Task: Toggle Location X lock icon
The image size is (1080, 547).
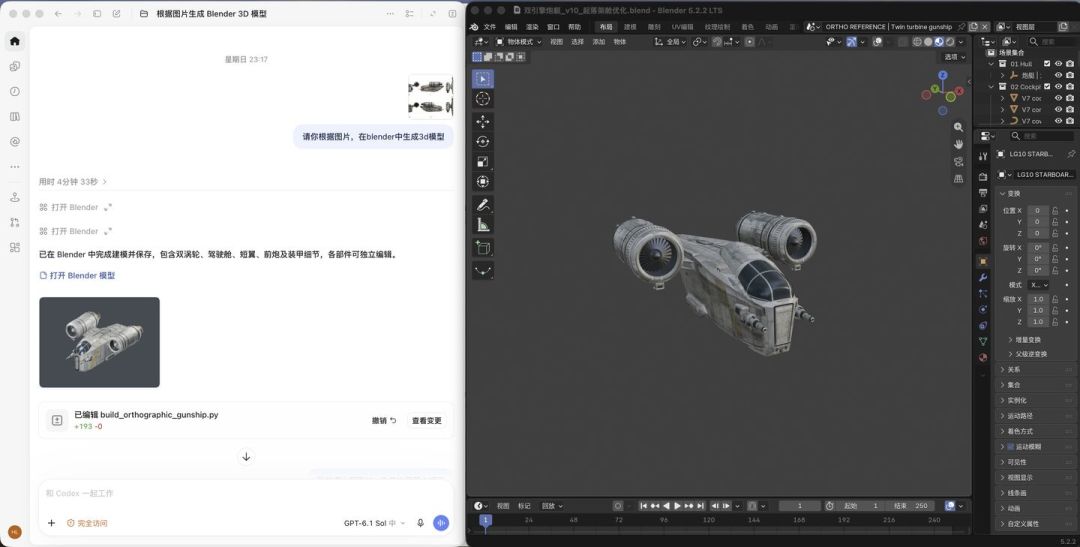Action: (x=1055, y=210)
